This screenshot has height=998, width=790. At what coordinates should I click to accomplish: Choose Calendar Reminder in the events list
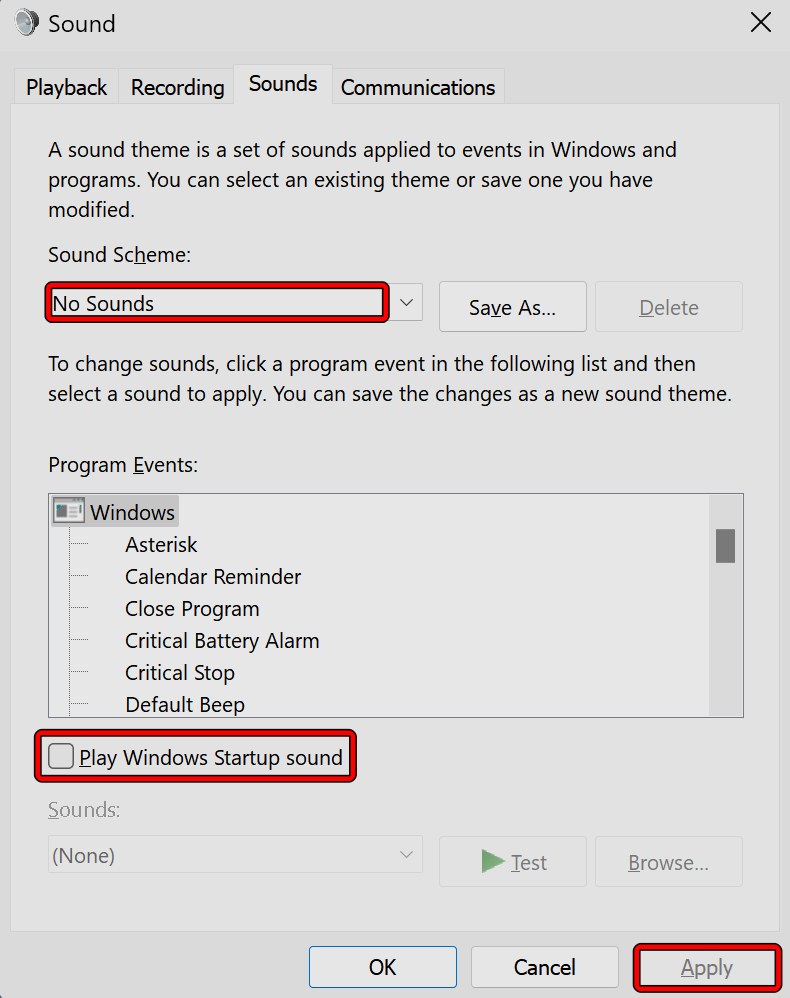coord(213,577)
